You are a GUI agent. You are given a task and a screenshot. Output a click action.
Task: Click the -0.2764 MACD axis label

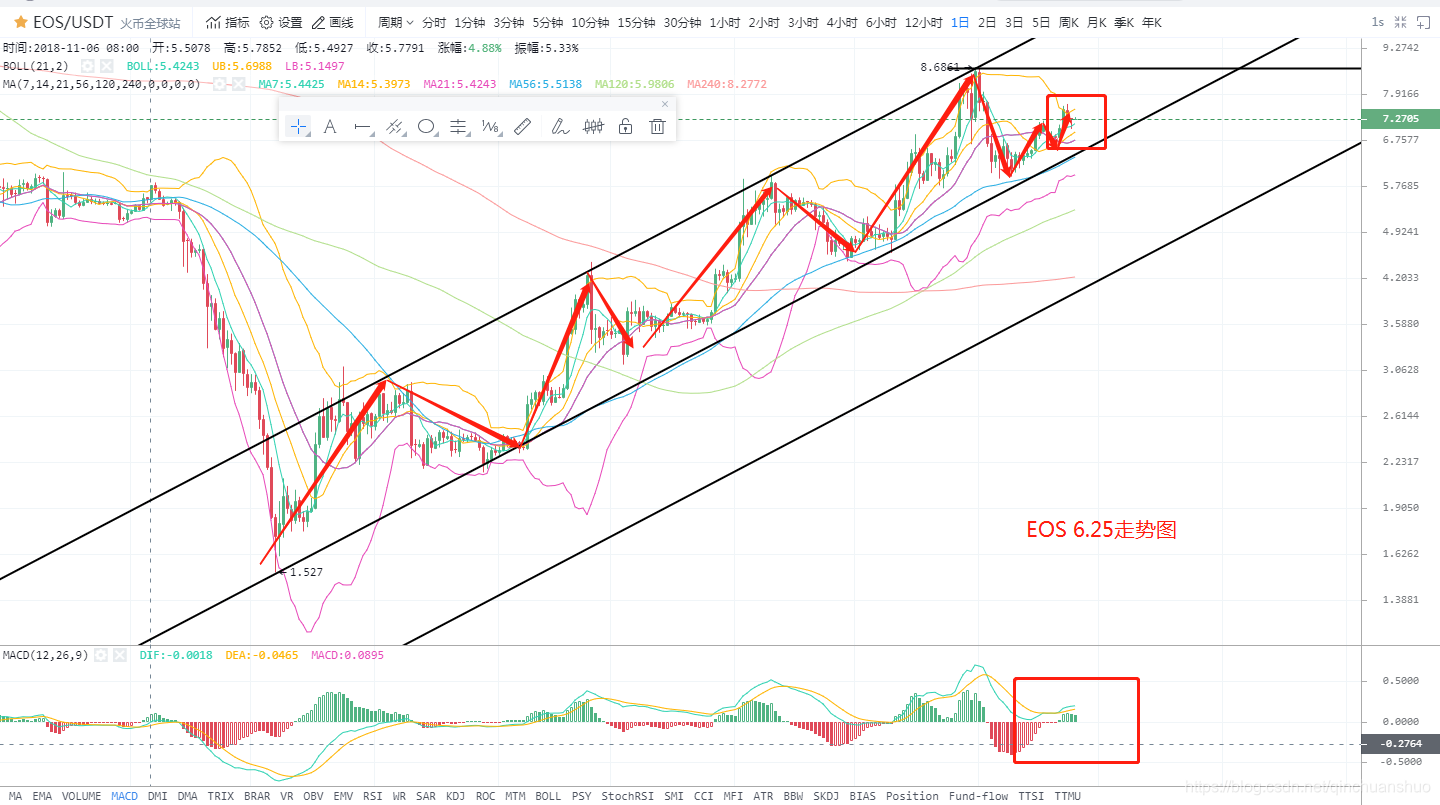[1401, 743]
